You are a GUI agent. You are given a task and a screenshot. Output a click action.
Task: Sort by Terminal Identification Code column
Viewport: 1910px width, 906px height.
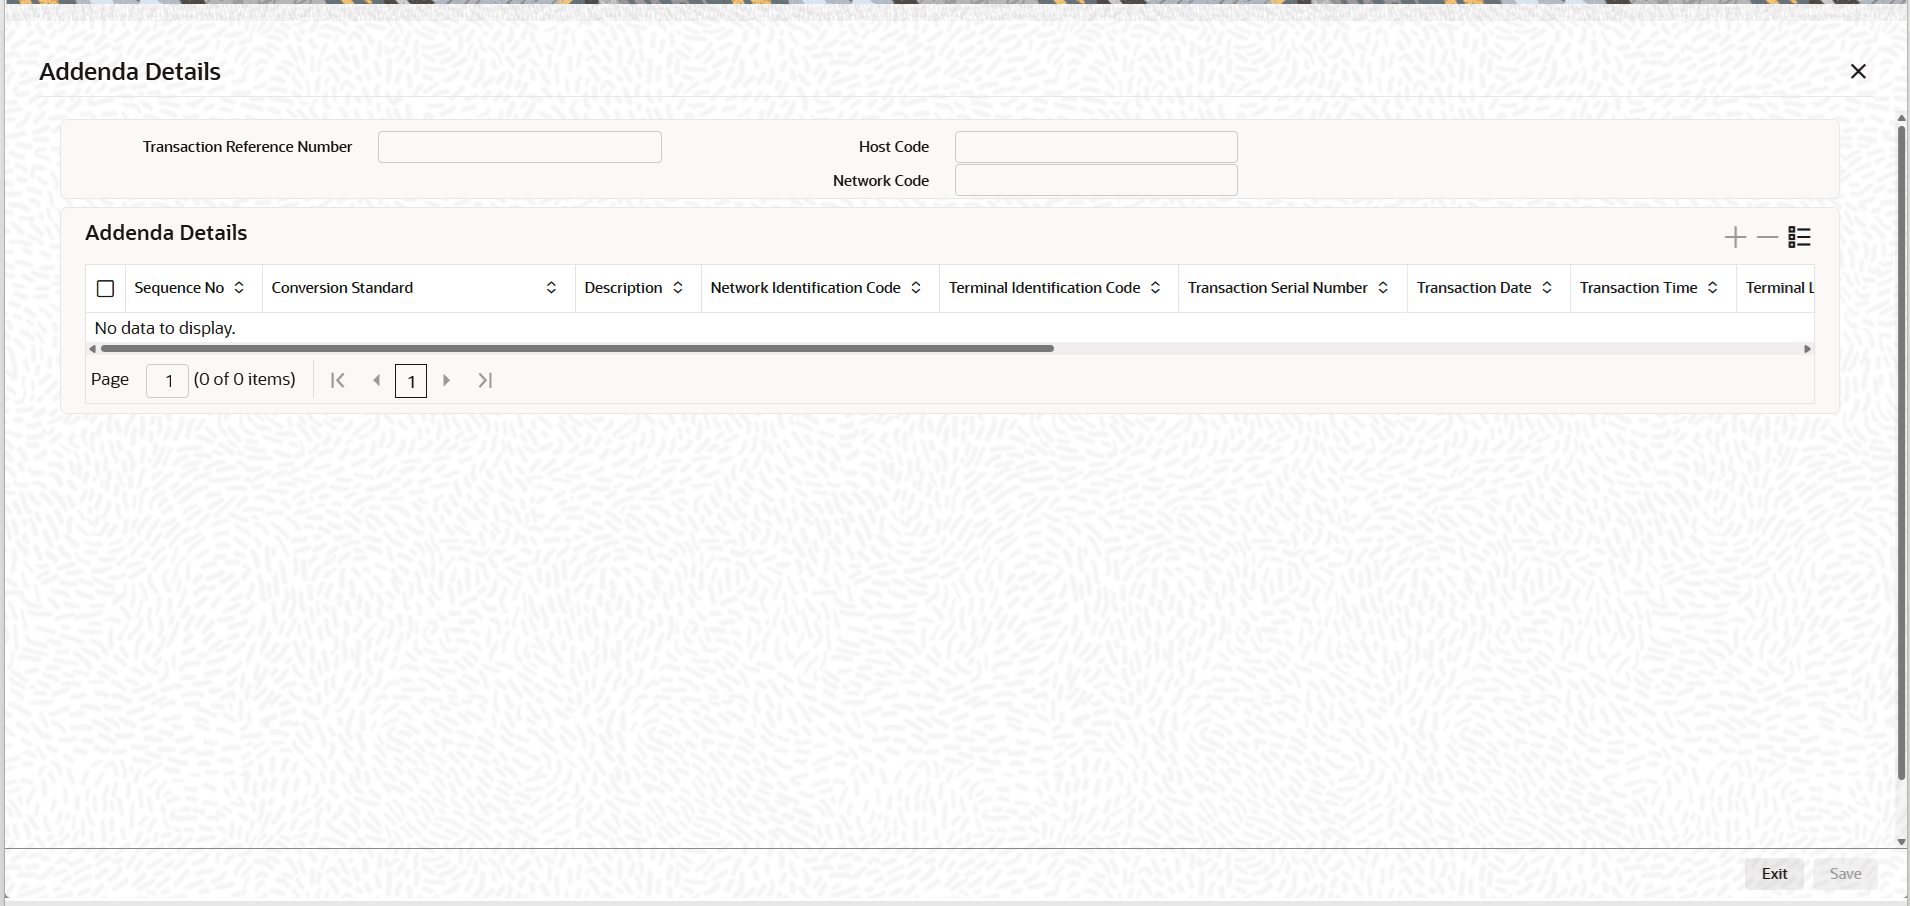pyautogui.click(x=1155, y=288)
